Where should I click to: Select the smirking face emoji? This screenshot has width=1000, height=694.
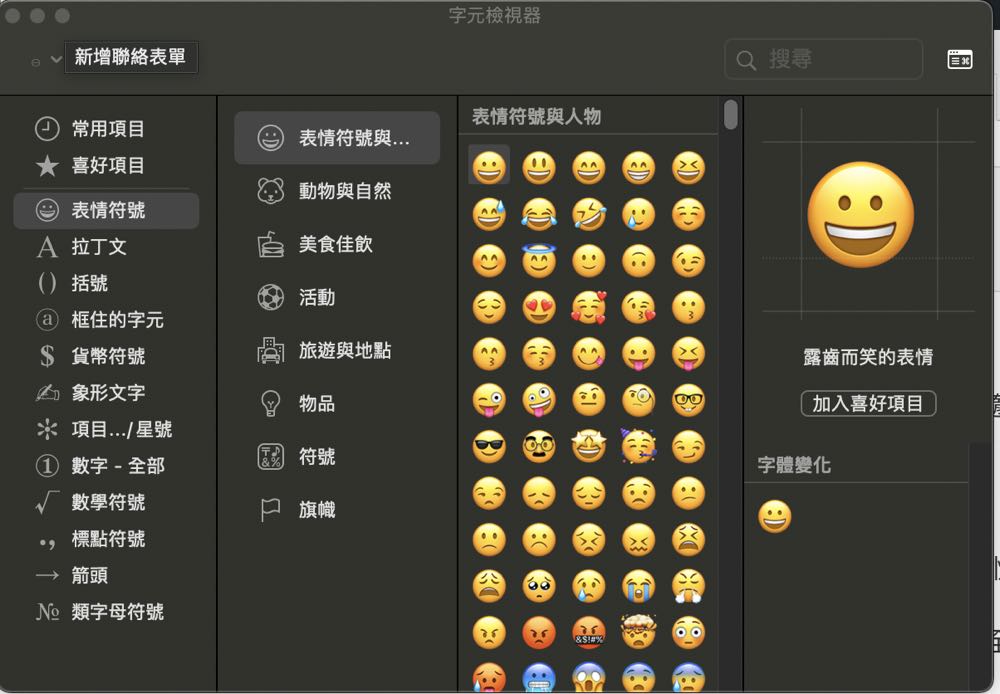click(688, 447)
